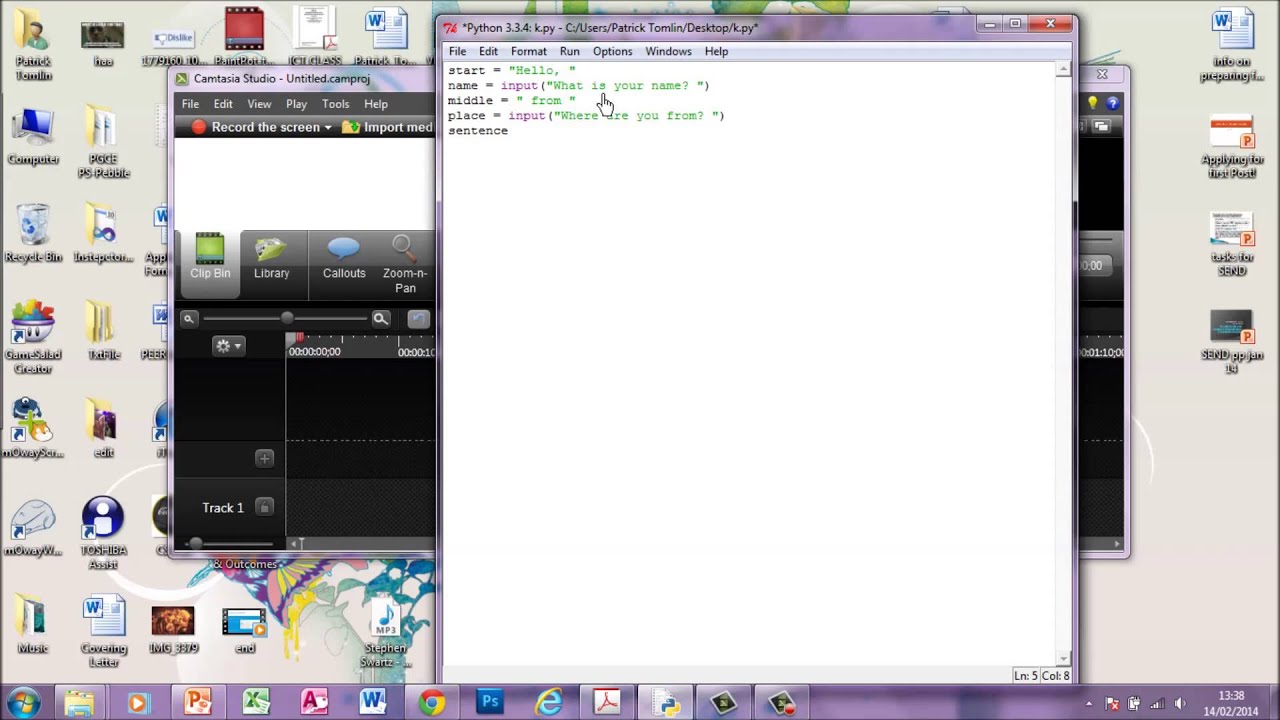
Task: Switch to Python IDLE taskbar button
Action: (x=665, y=702)
